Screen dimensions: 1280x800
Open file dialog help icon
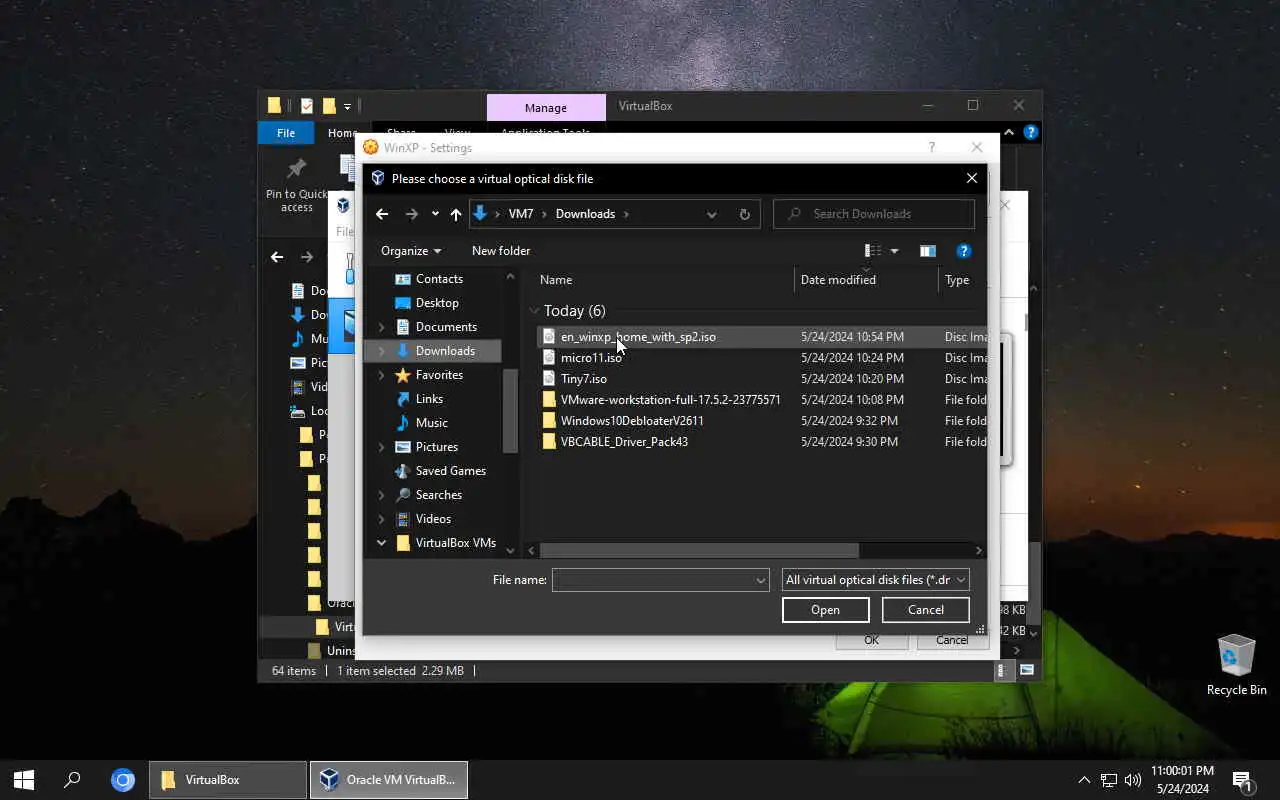(x=964, y=251)
